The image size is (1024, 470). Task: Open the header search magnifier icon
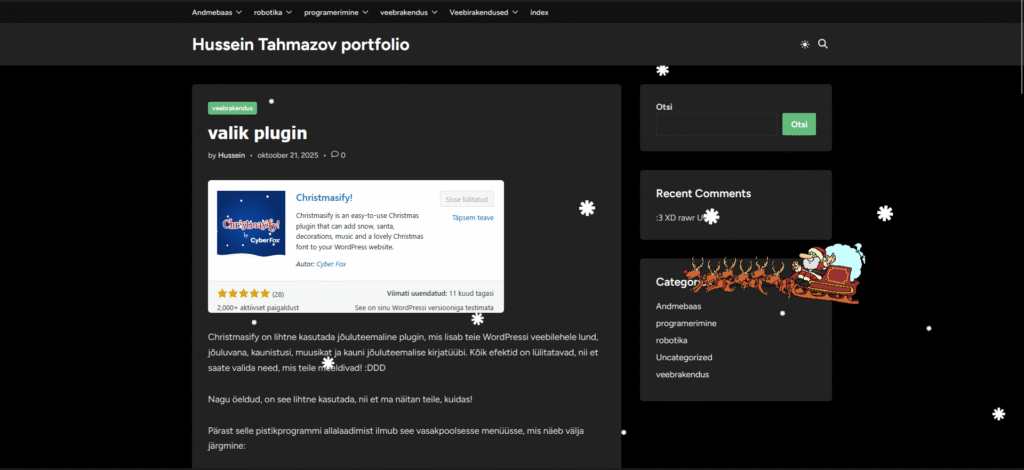click(823, 45)
